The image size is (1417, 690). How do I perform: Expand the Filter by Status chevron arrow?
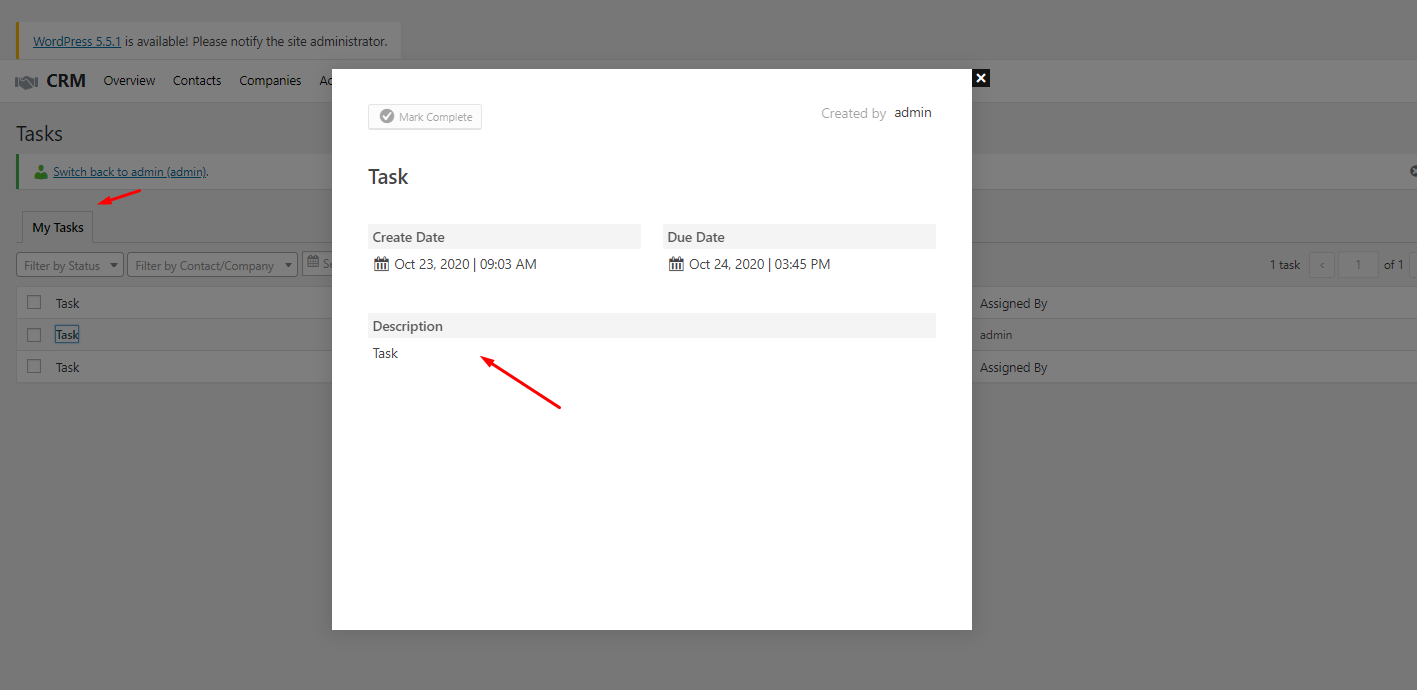113,264
